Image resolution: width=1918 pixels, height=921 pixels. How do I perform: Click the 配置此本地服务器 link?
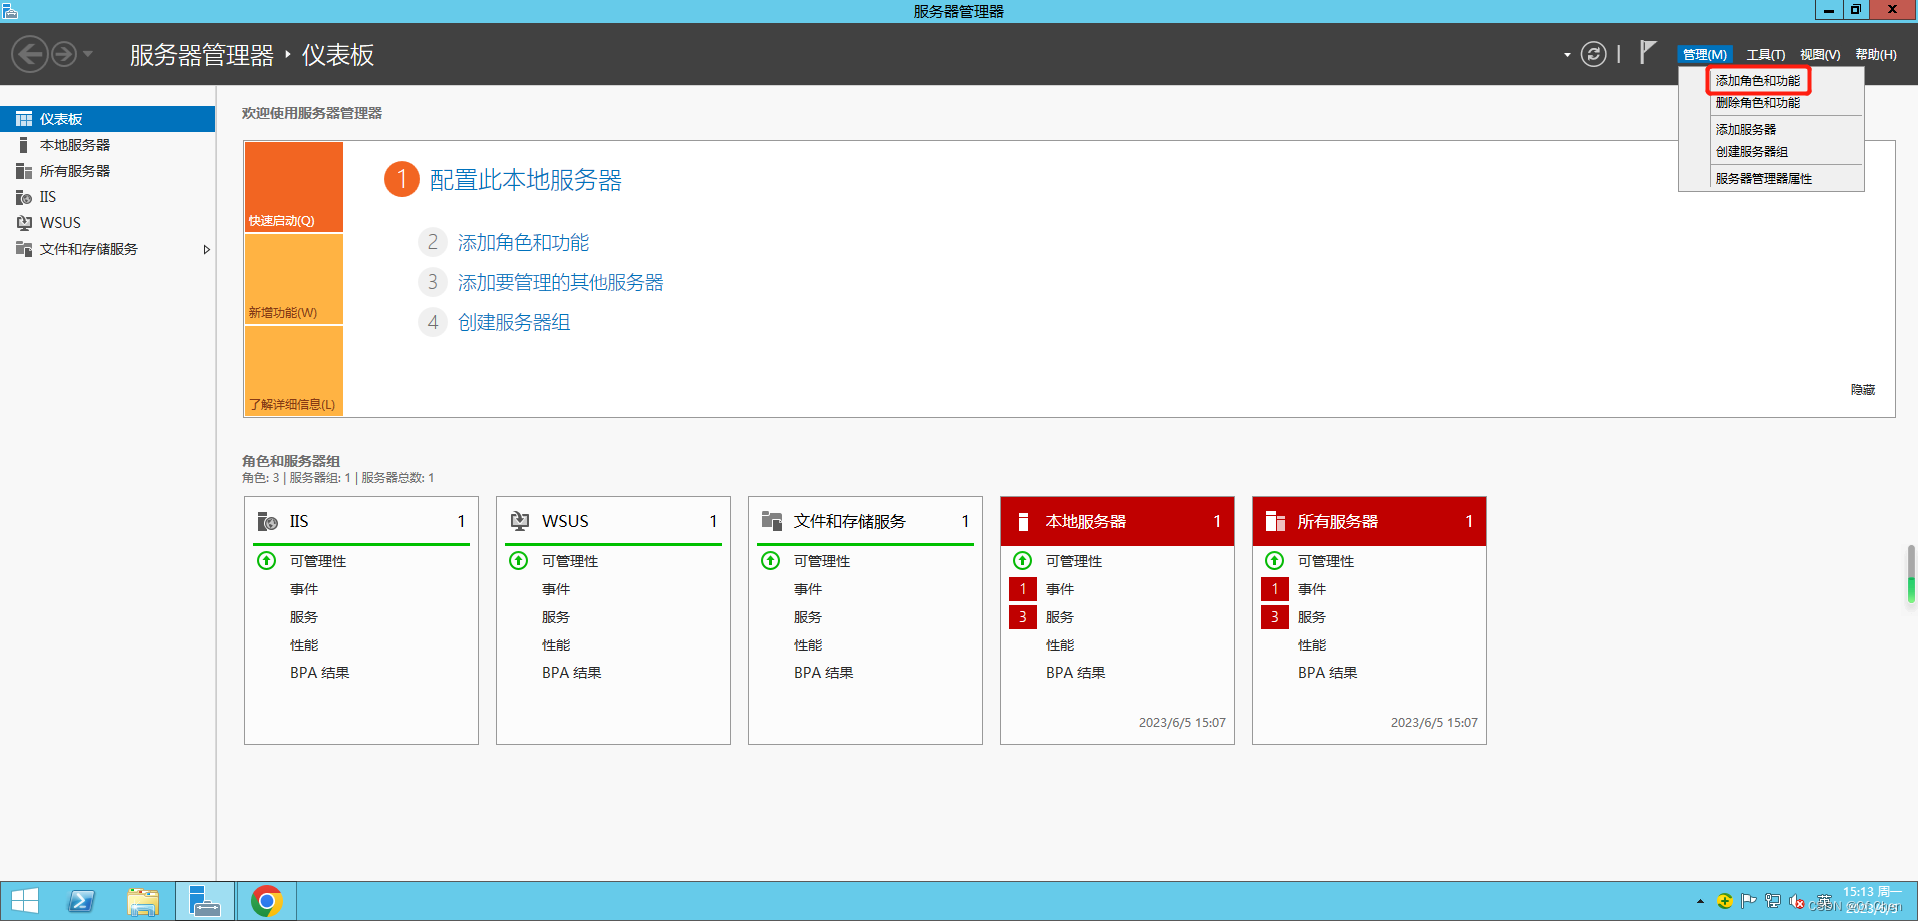(526, 180)
